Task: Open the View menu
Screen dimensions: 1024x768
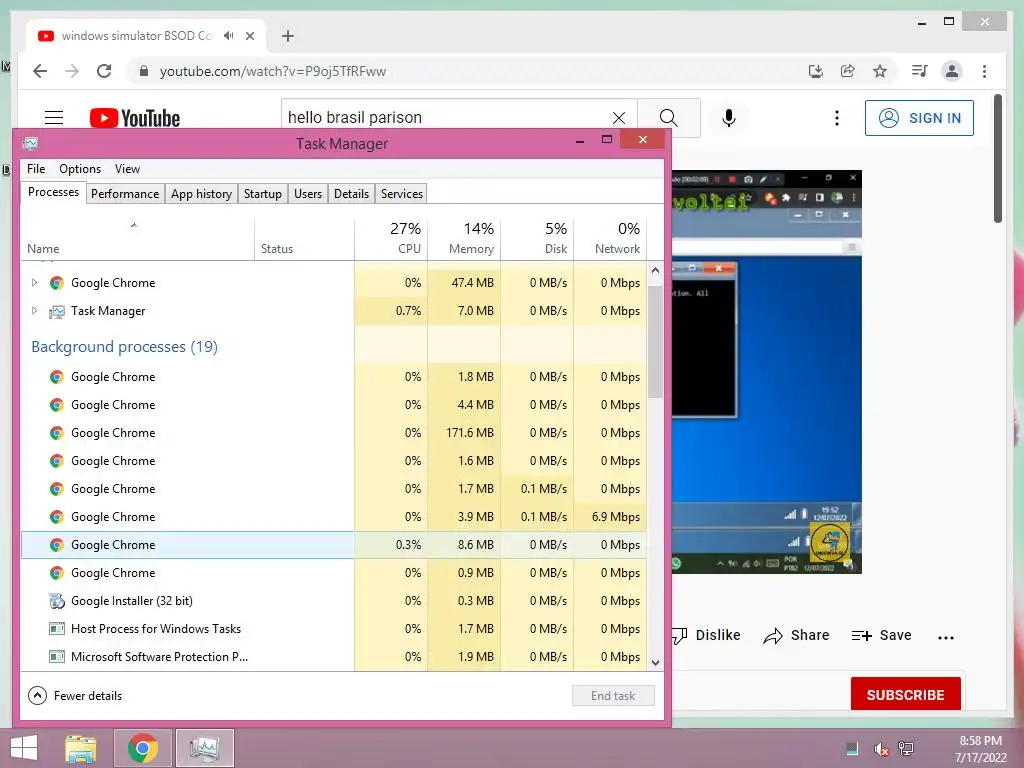Action: (127, 168)
